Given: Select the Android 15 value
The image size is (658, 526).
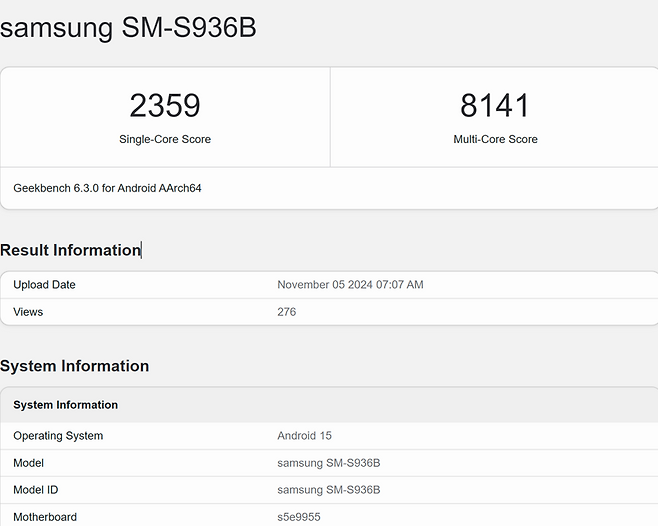Looking at the screenshot, I should pos(304,436).
